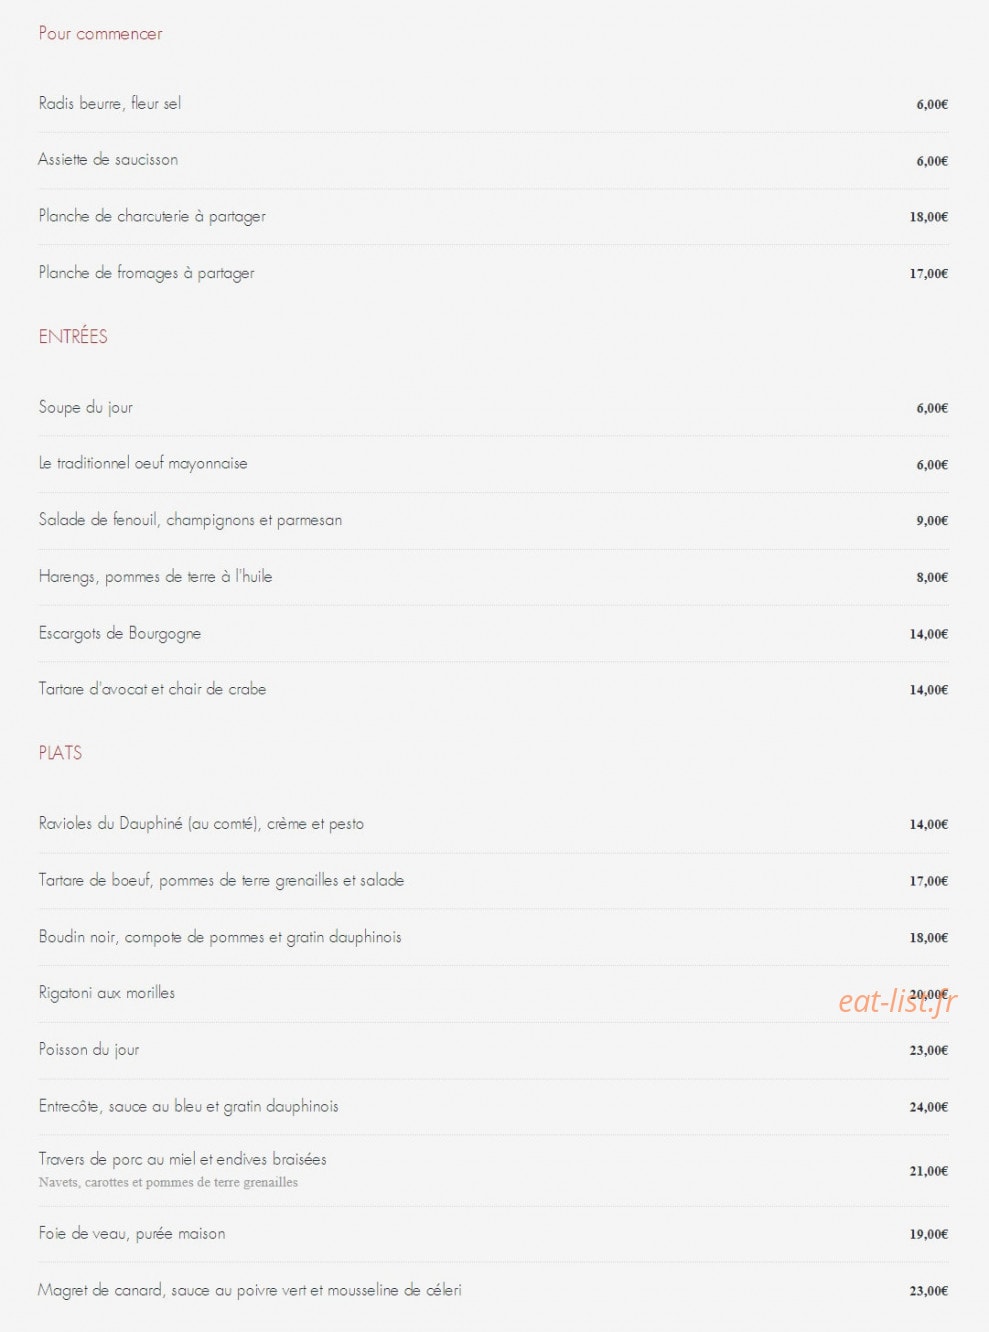Click the 17,00€ price for Planche de fromages

click(928, 273)
